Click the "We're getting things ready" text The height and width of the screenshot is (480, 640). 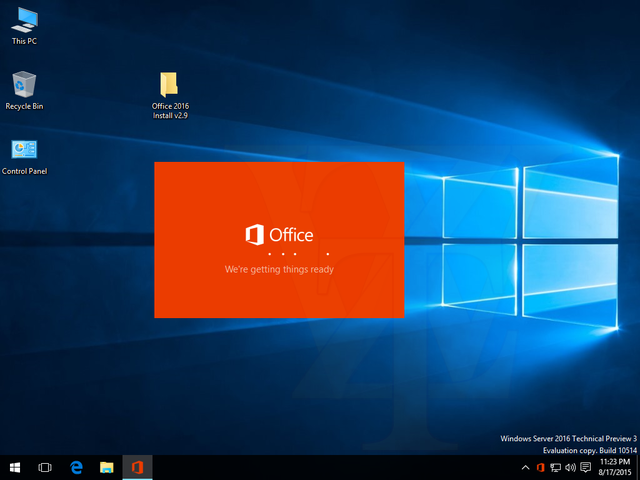pyautogui.click(x=279, y=269)
